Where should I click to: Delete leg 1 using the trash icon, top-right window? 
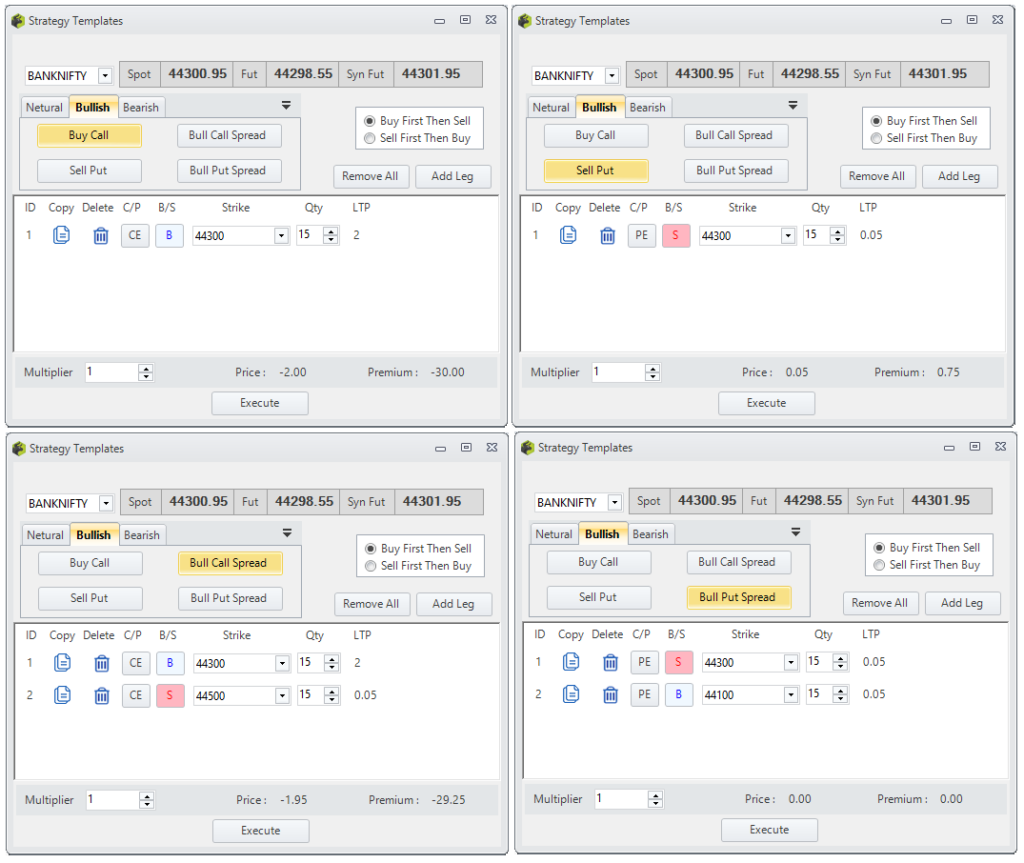tap(608, 234)
